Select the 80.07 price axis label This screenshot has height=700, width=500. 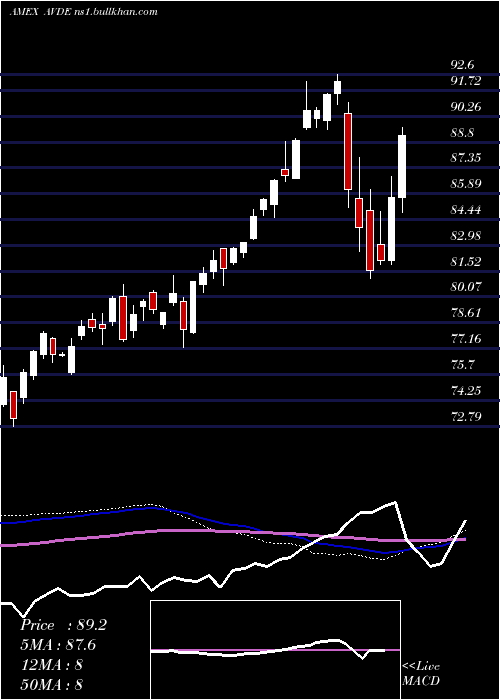466,286
